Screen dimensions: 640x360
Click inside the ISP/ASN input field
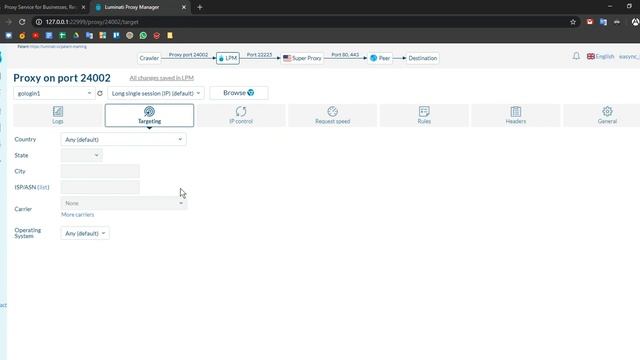[100, 187]
